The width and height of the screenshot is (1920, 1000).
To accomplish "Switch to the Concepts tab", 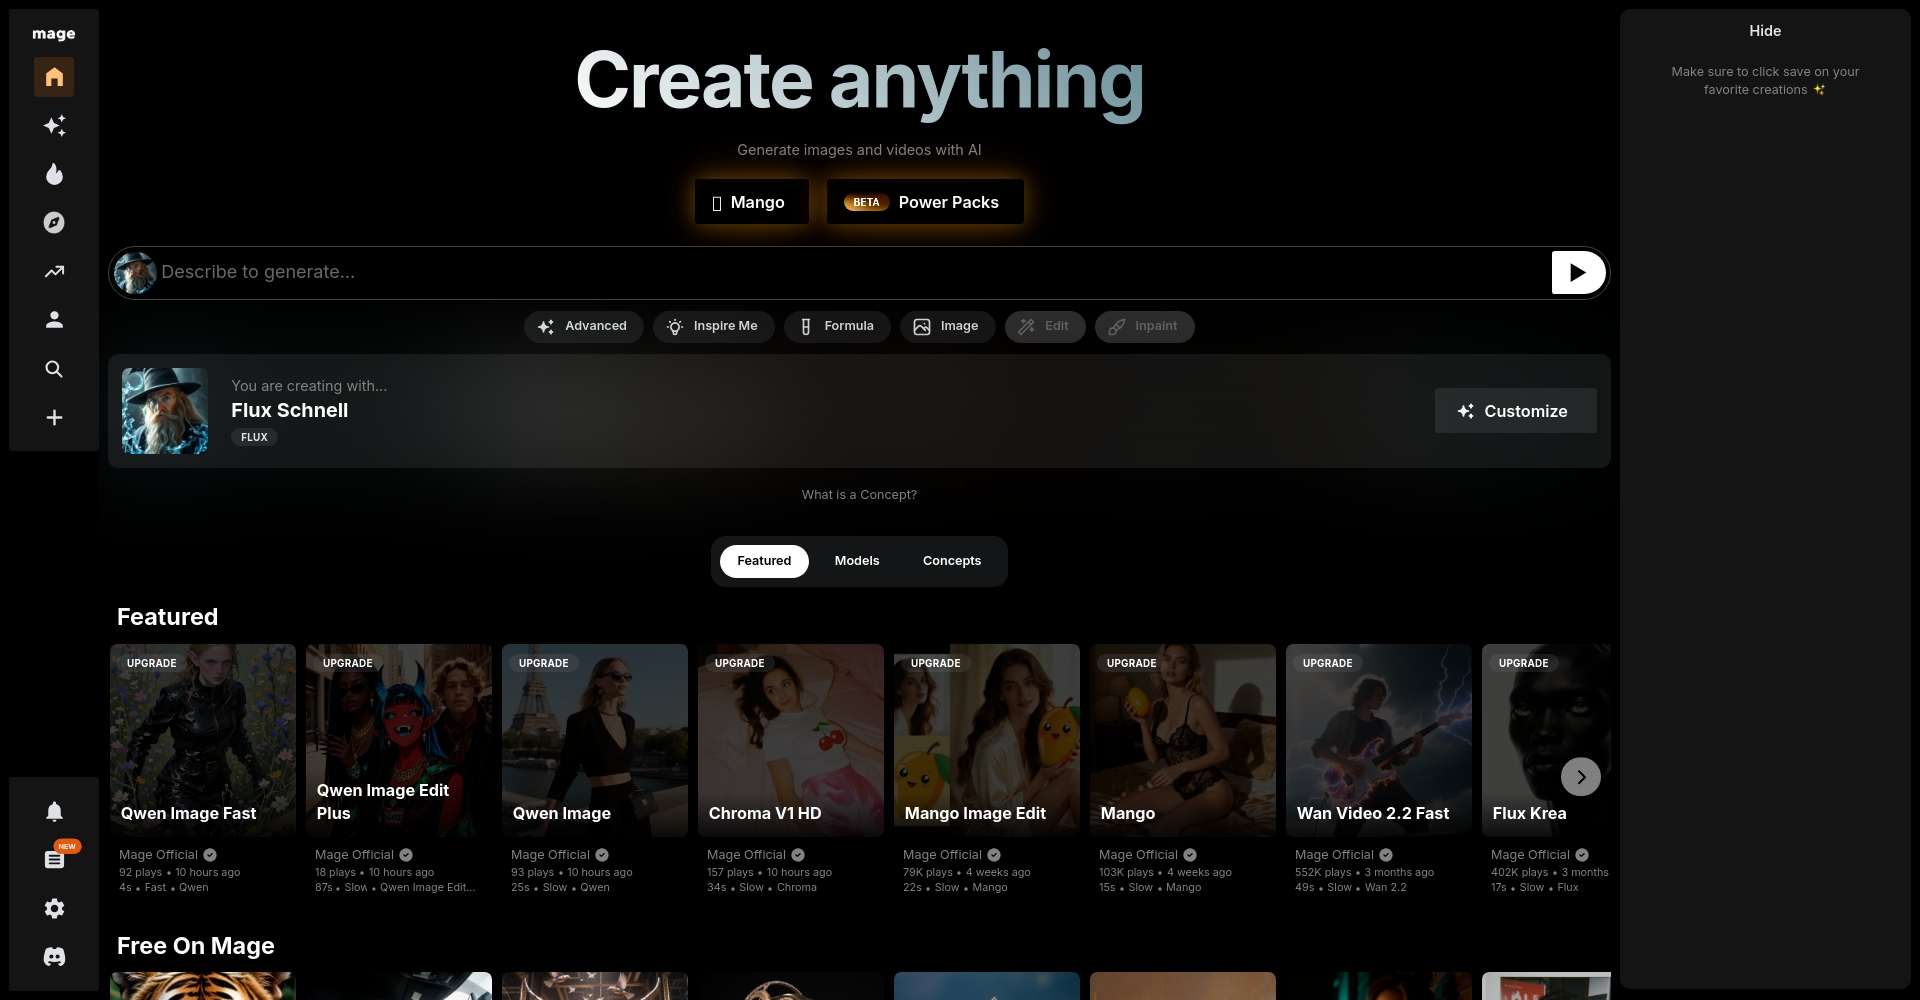I will [951, 561].
